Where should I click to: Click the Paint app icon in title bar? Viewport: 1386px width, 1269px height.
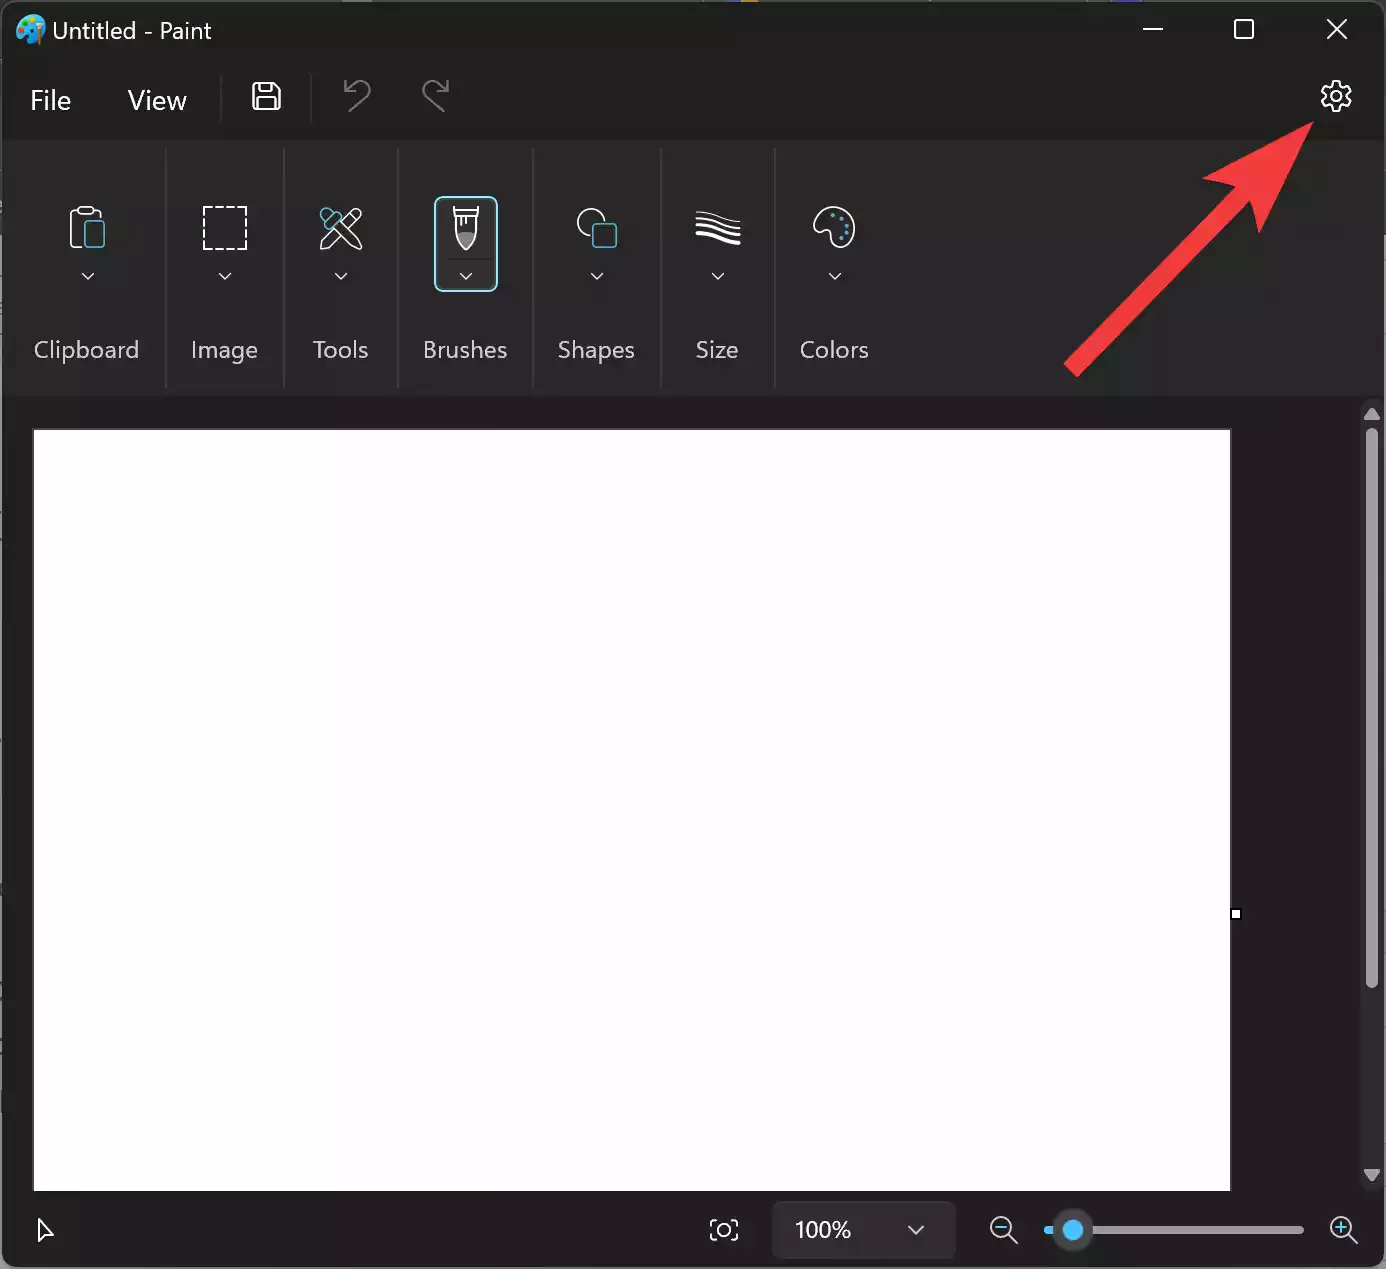pos(30,30)
